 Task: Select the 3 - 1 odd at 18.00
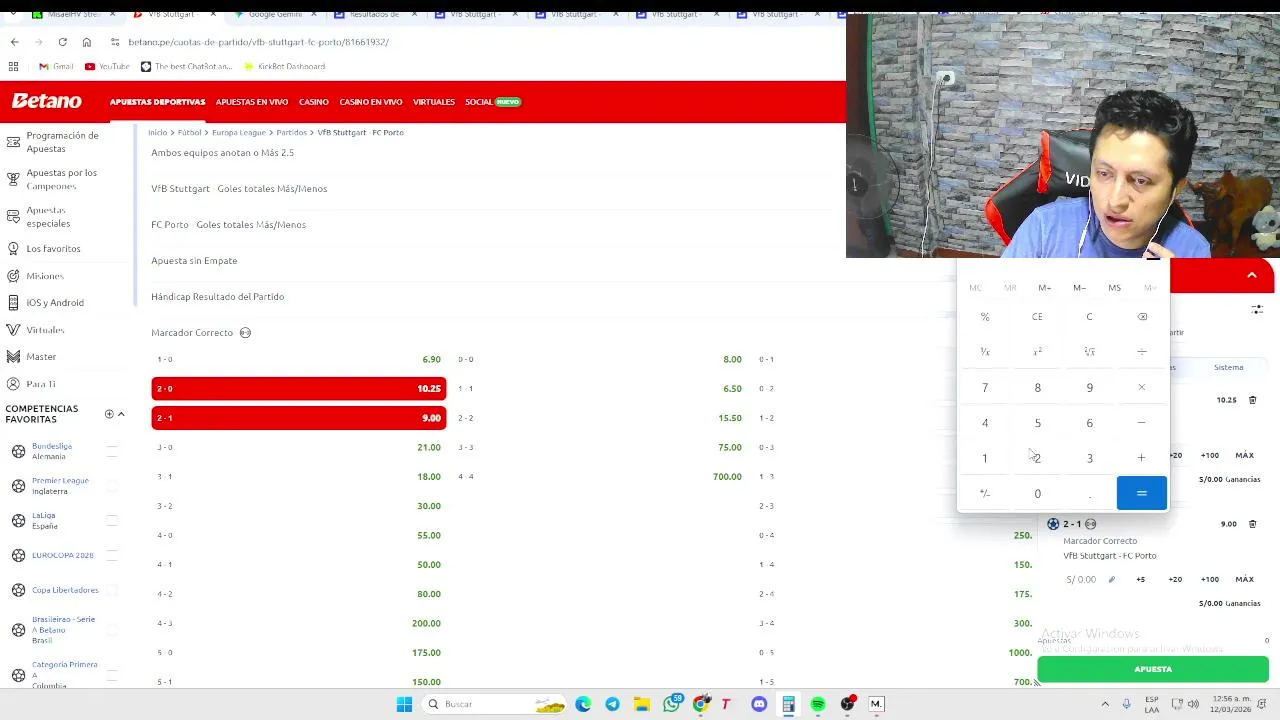click(299, 477)
